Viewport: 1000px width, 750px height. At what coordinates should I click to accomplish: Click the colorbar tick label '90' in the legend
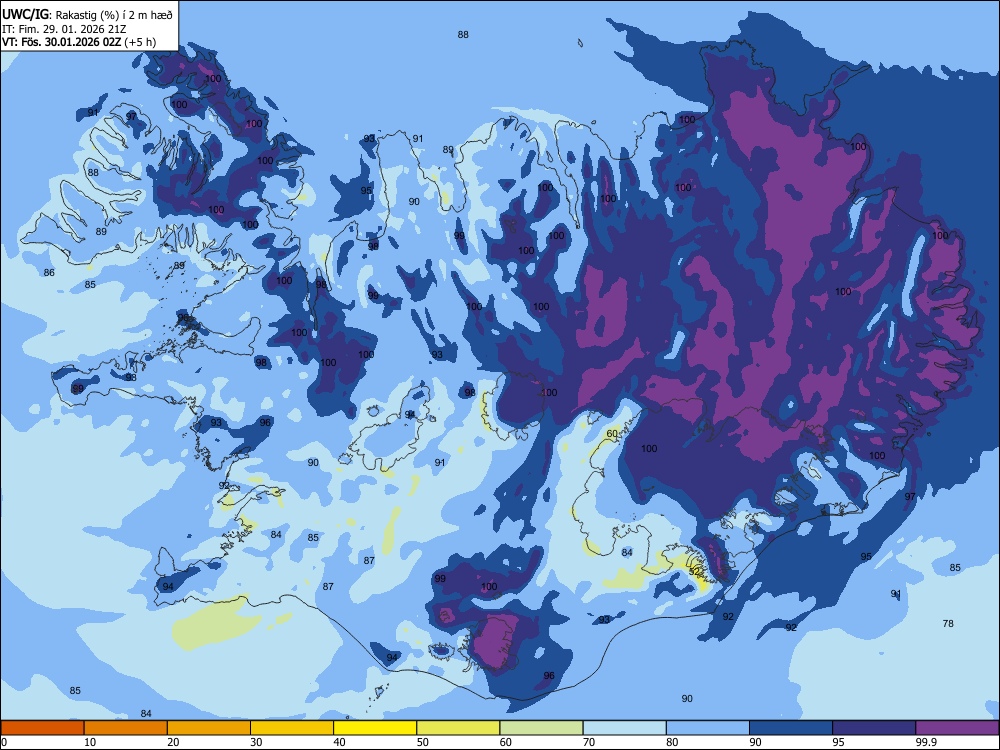pyautogui.click(x=756, y=742)
